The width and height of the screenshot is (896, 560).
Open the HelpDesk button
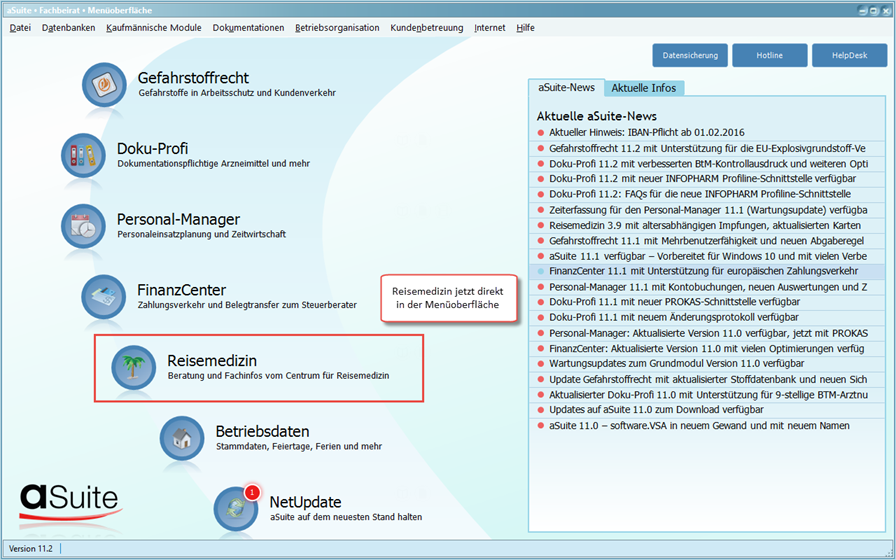point(849,55)
